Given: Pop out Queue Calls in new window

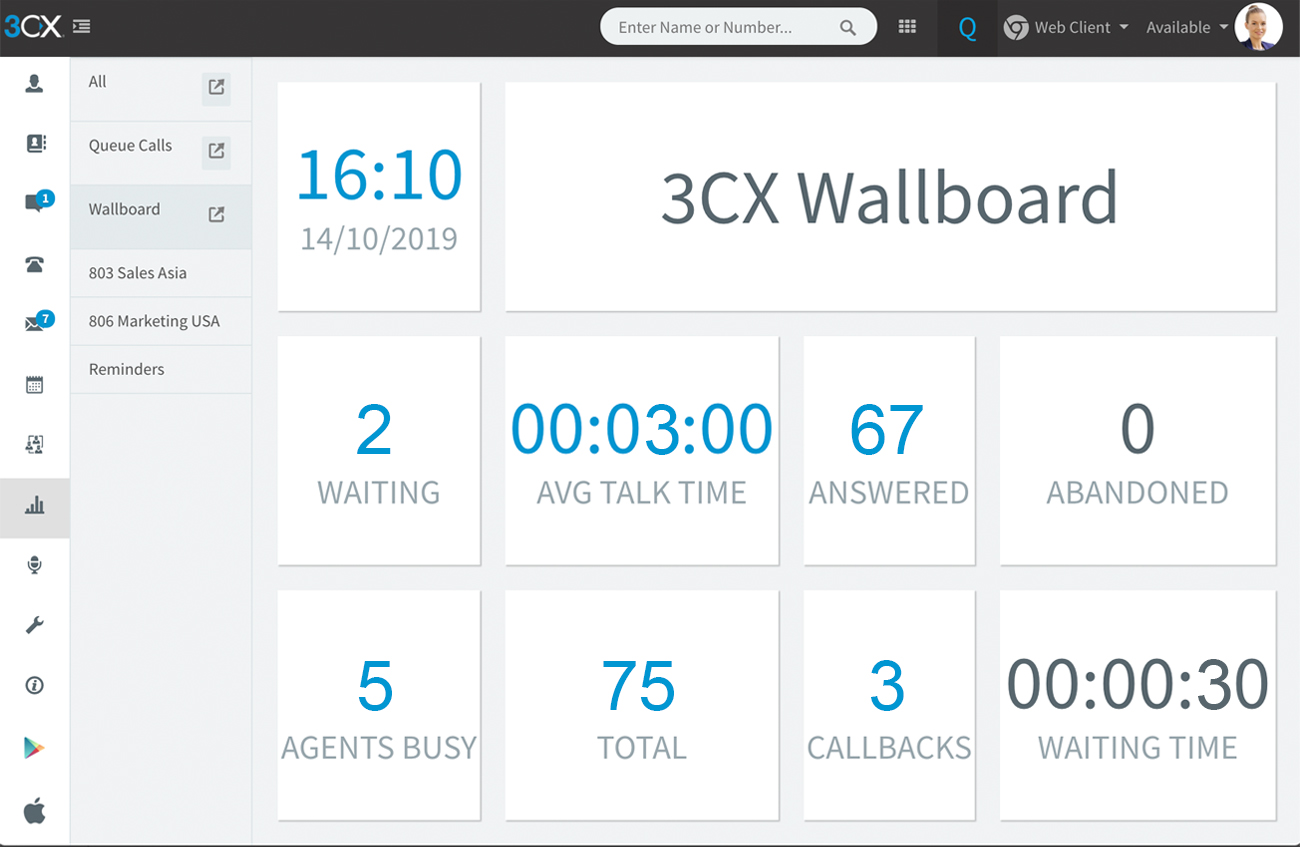Looking at the screenshot, I should 216,151.
